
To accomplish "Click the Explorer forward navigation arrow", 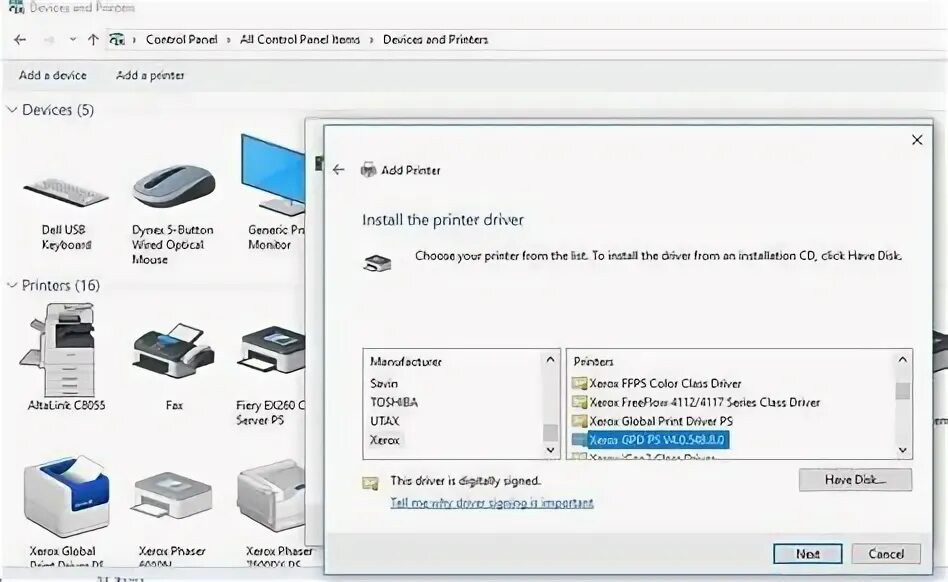I will point(50,40).
